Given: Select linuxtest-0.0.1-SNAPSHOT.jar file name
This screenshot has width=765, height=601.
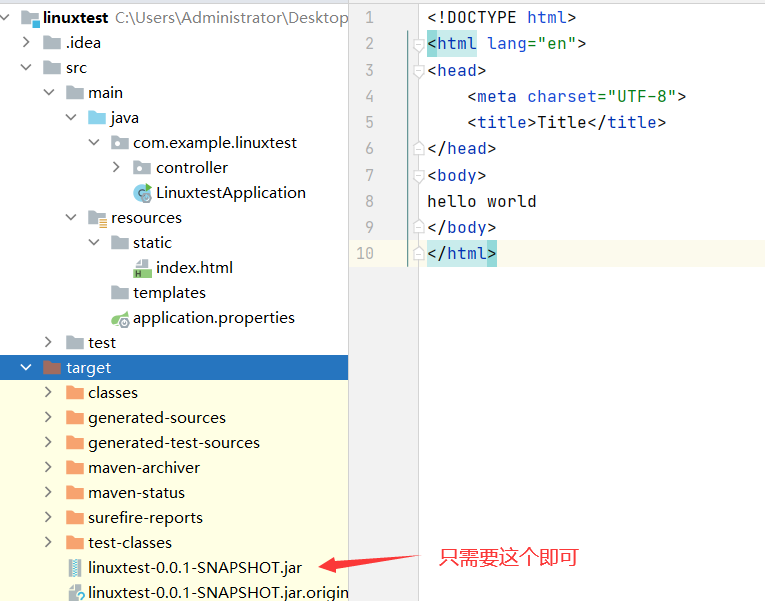Looking at the screenshot, I should click(195, 568).
